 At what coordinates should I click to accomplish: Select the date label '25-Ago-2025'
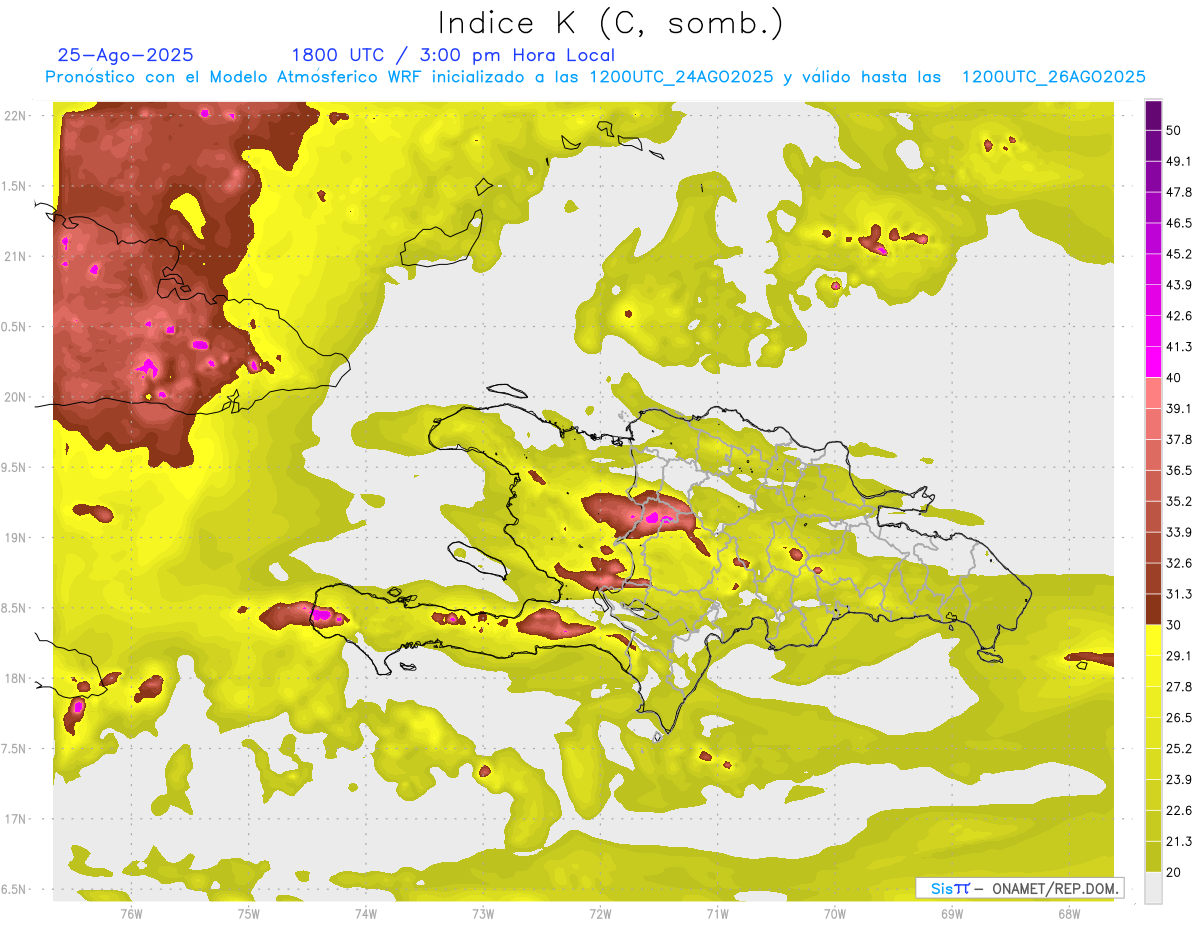coord(126,55)
